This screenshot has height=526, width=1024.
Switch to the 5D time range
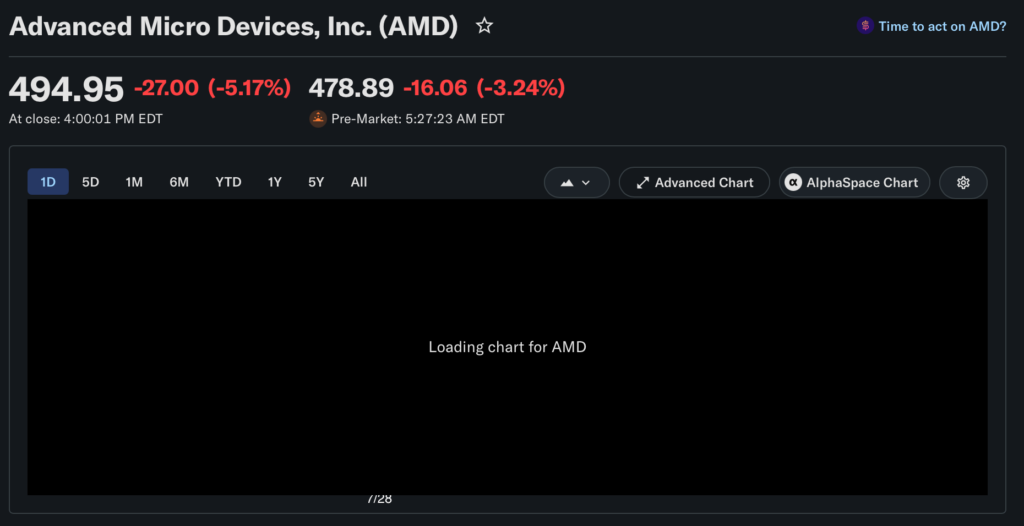coord(90,182)
